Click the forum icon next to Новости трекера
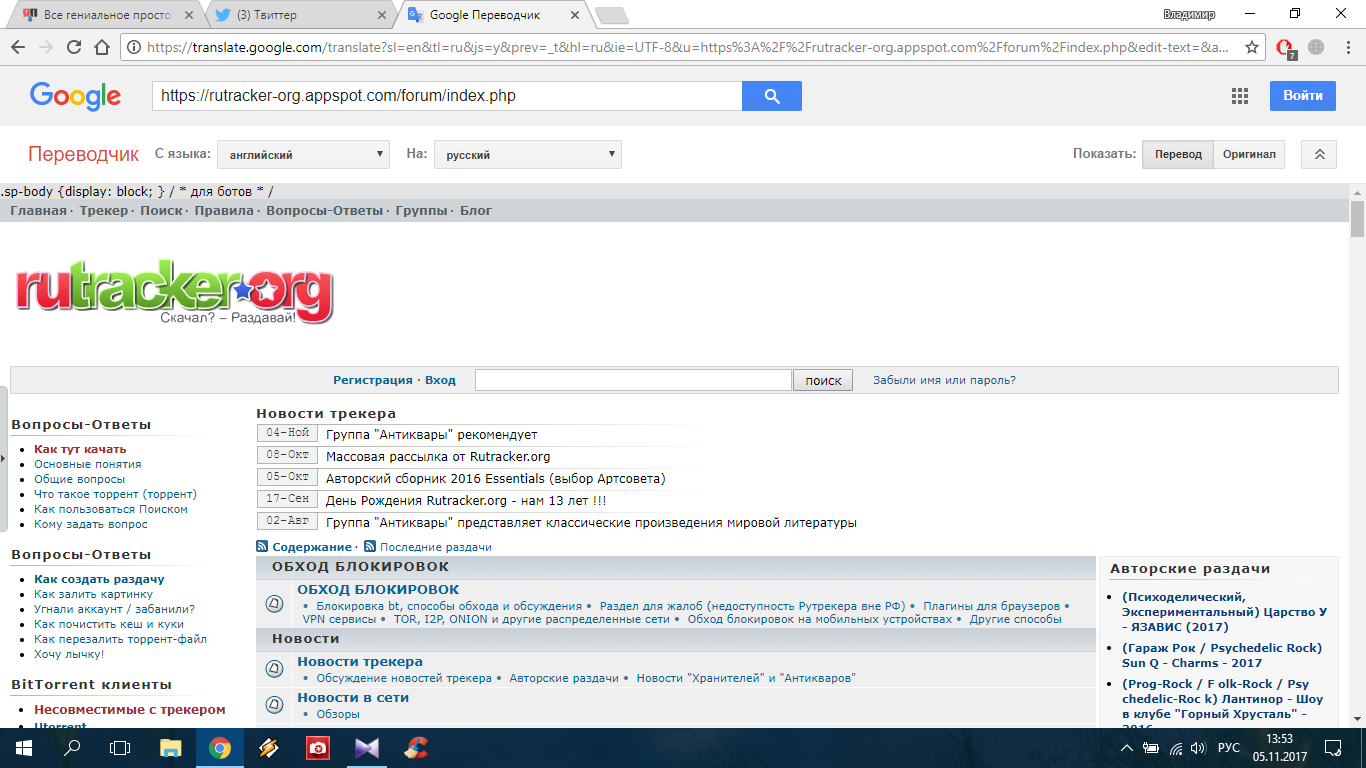Viewport: 1366px width, 768px height. (x=274, y=669)
